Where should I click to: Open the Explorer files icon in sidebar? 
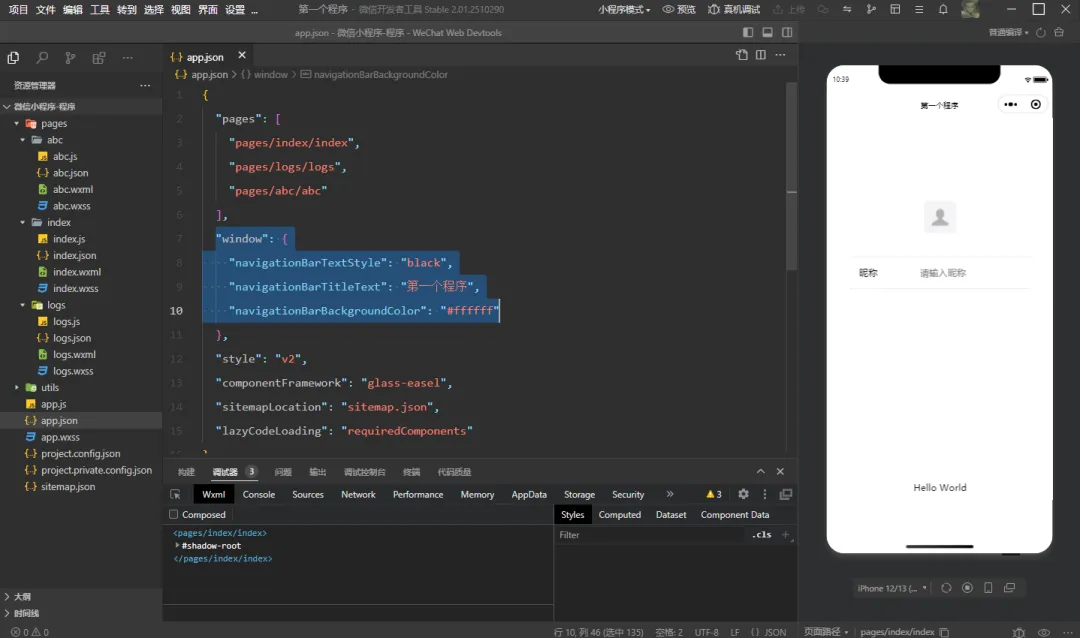pos(13,58)
